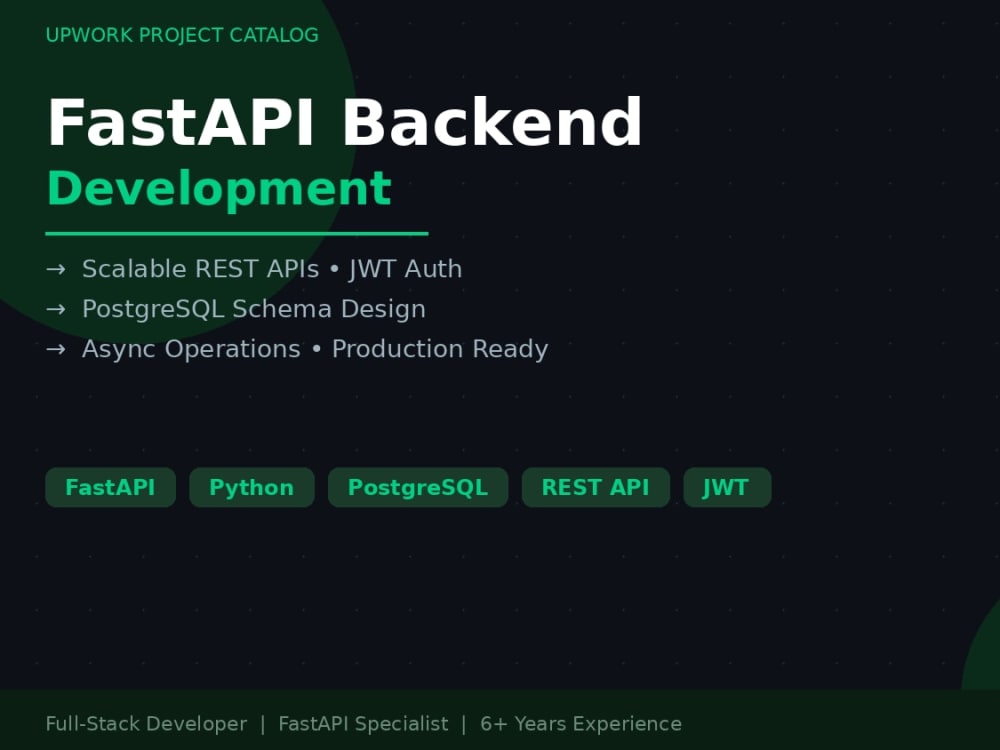Click the JWT tag pill
The image size is (1000, 750).
727,487
